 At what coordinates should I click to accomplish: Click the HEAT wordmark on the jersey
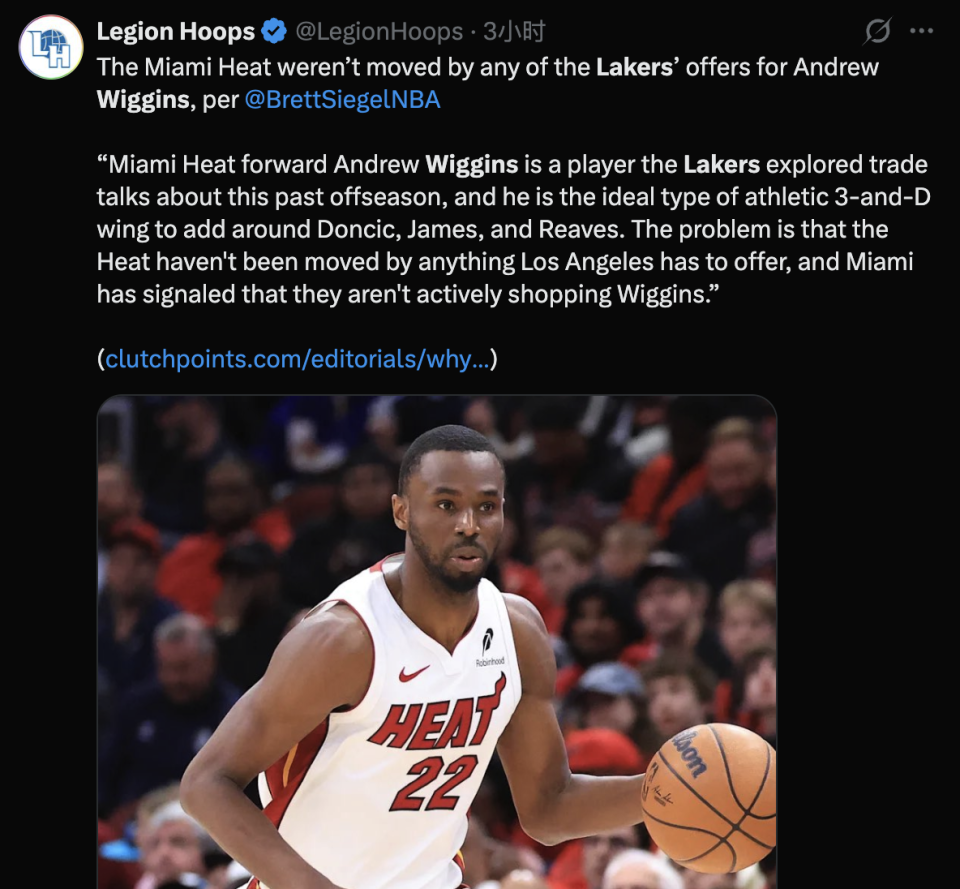(x=438, y=713)
